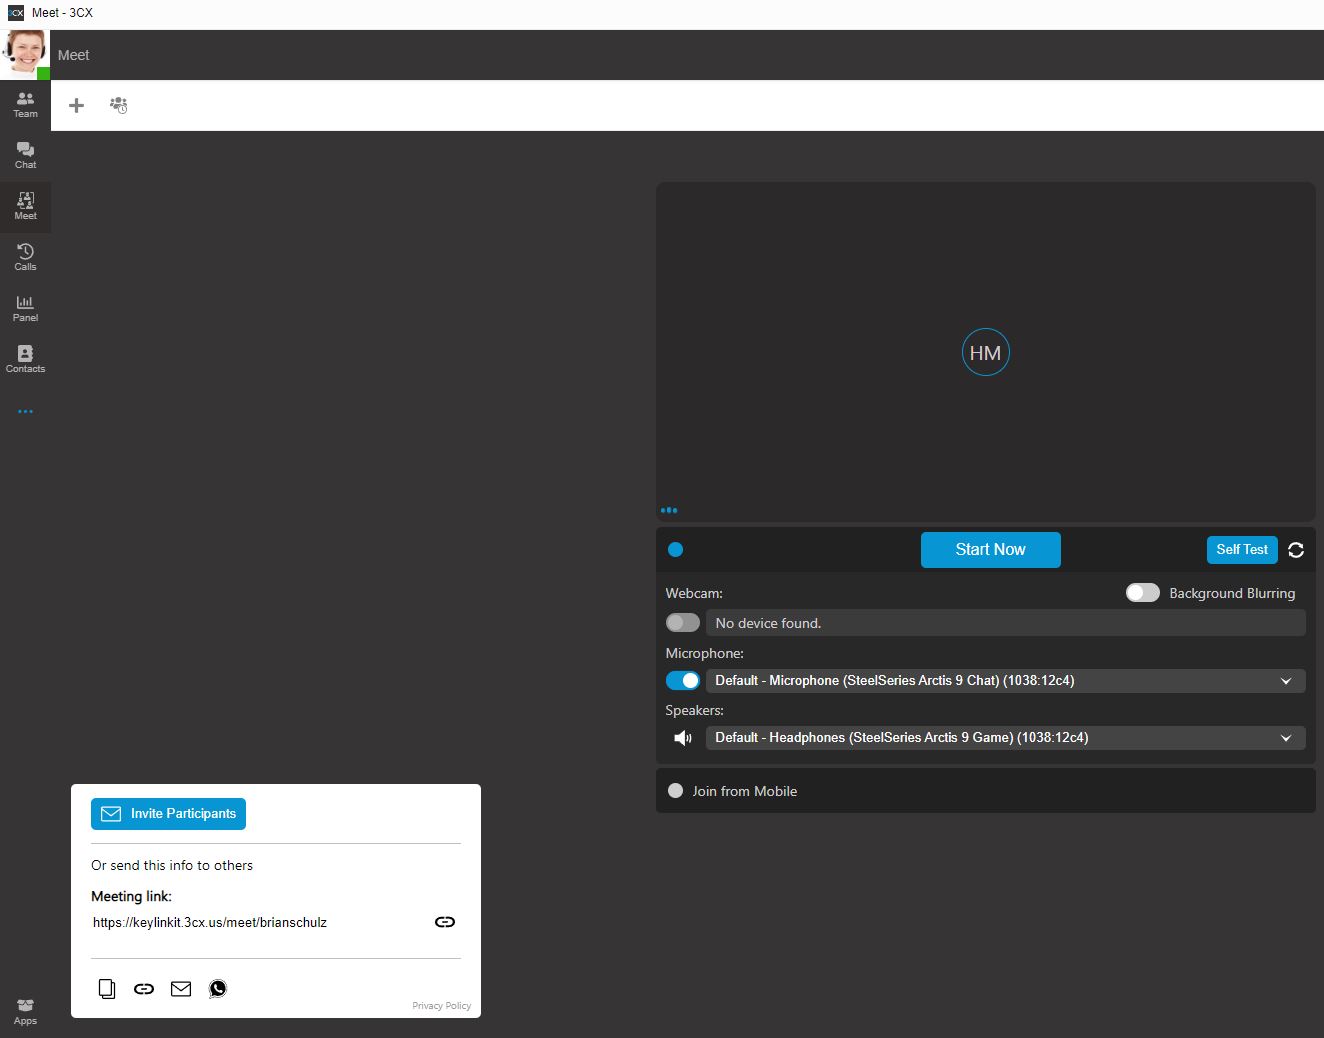Click the No device found webcam field
Screen dimensions: 1324x1038
point(1006,623)
